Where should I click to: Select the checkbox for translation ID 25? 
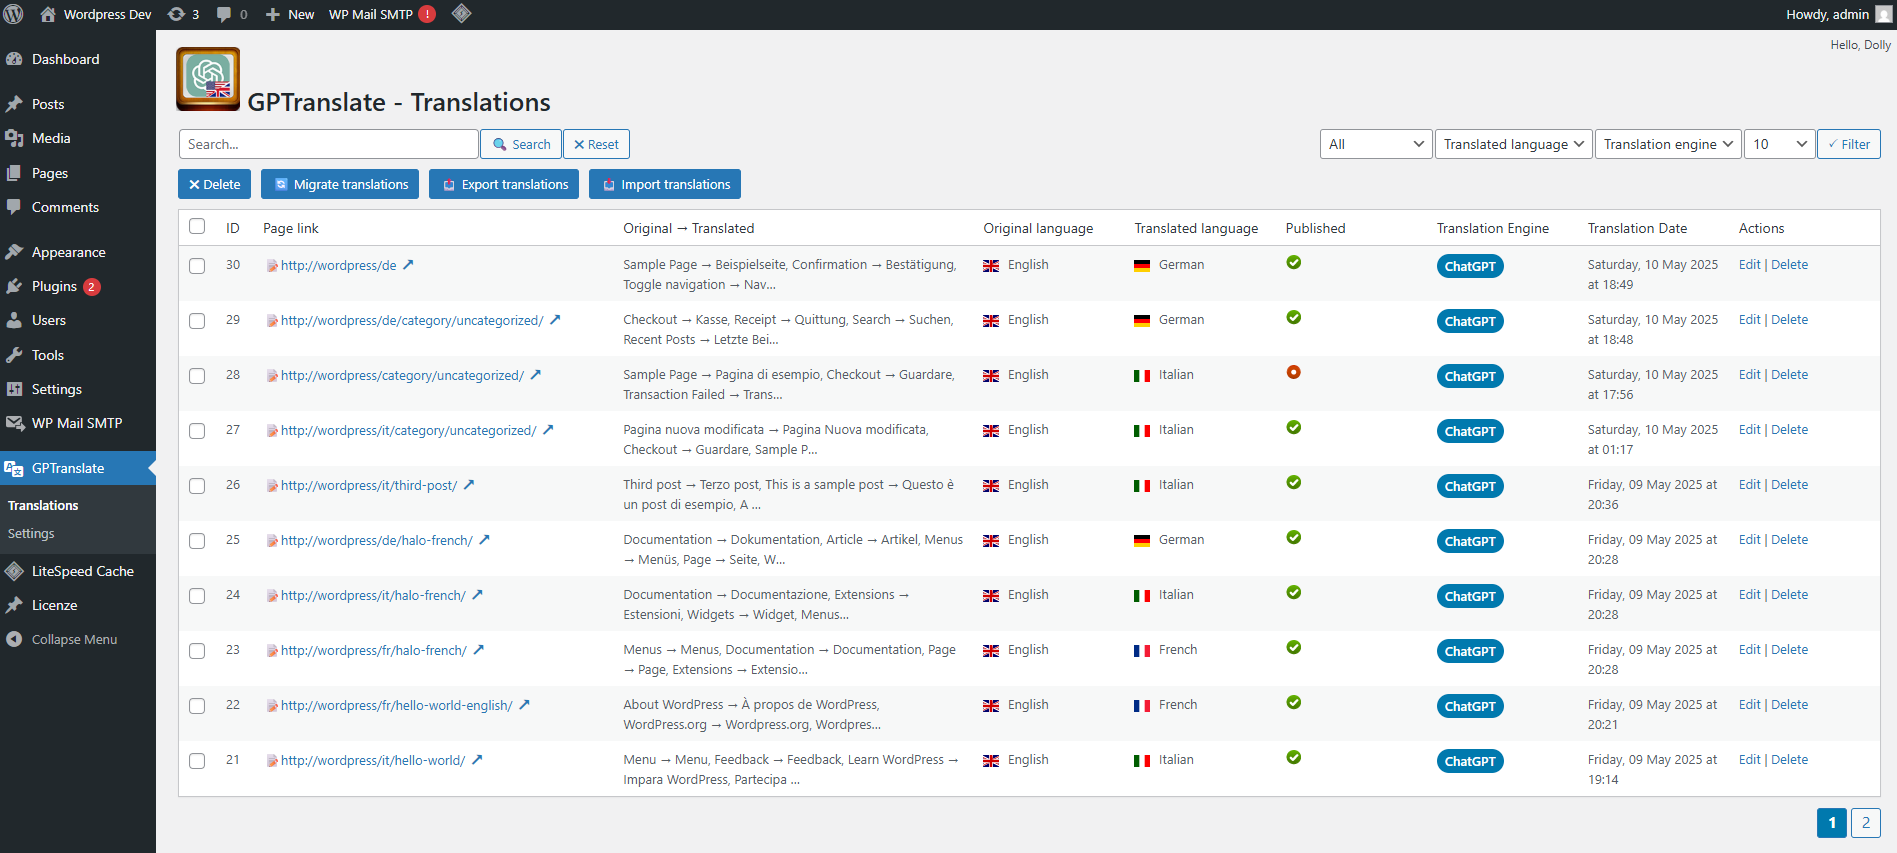[197, 541]
